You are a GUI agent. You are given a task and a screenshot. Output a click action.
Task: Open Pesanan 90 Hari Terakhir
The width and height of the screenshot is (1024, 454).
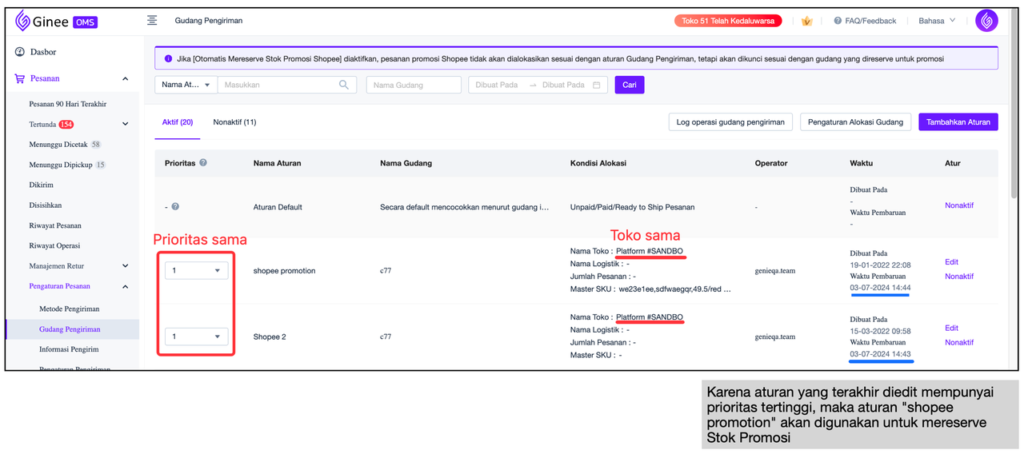pos(68,104)
